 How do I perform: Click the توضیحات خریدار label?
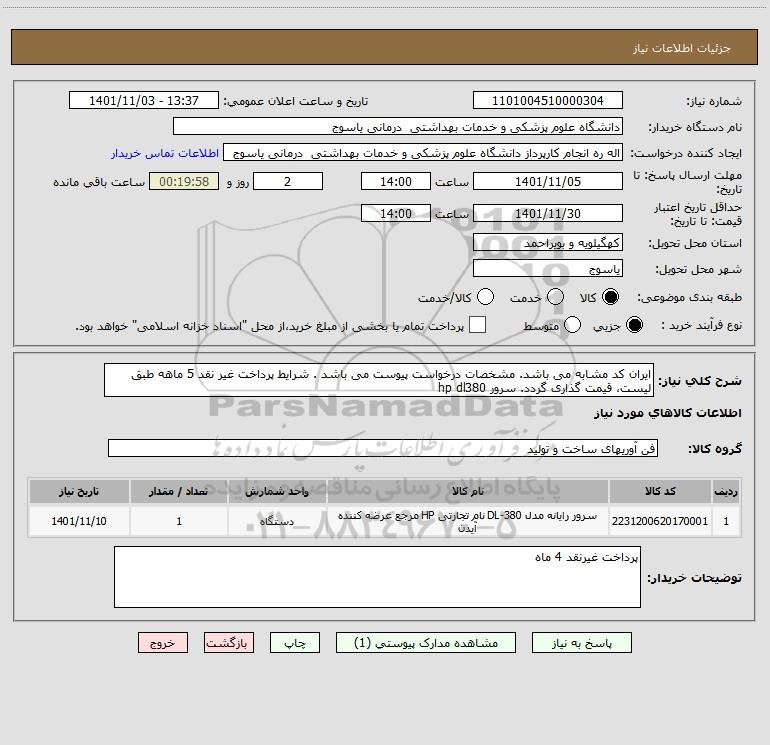pyautogui.click(x=694, y=578)
